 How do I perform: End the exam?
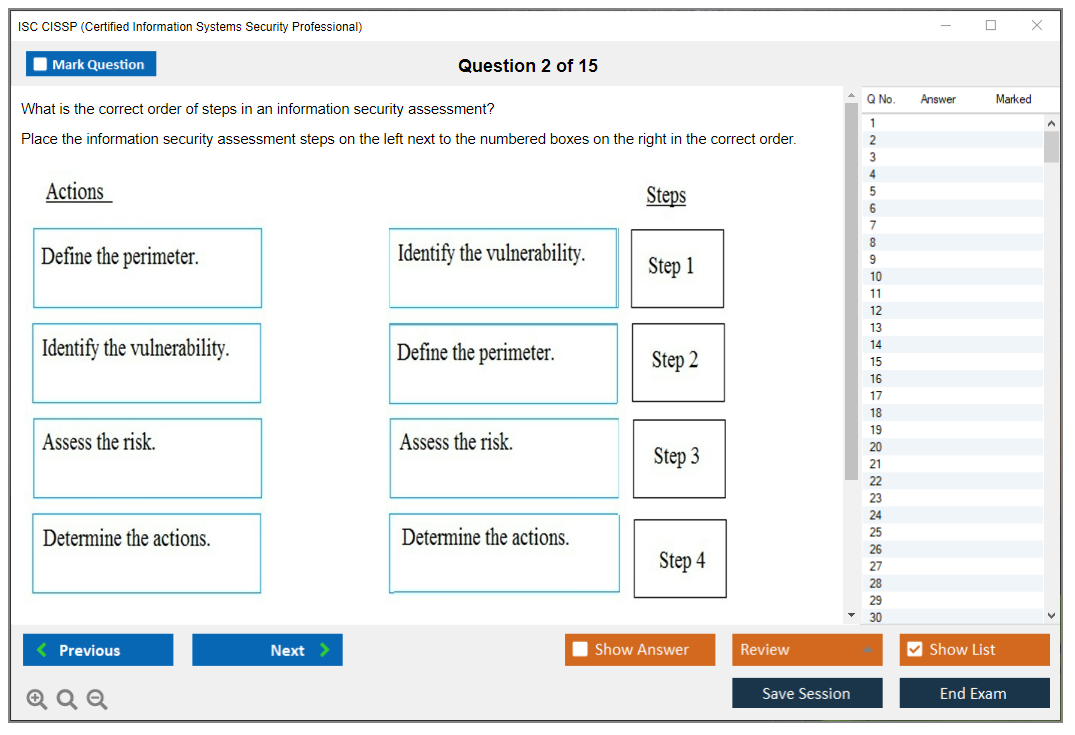pyautogui.click(x=973, y=693)
